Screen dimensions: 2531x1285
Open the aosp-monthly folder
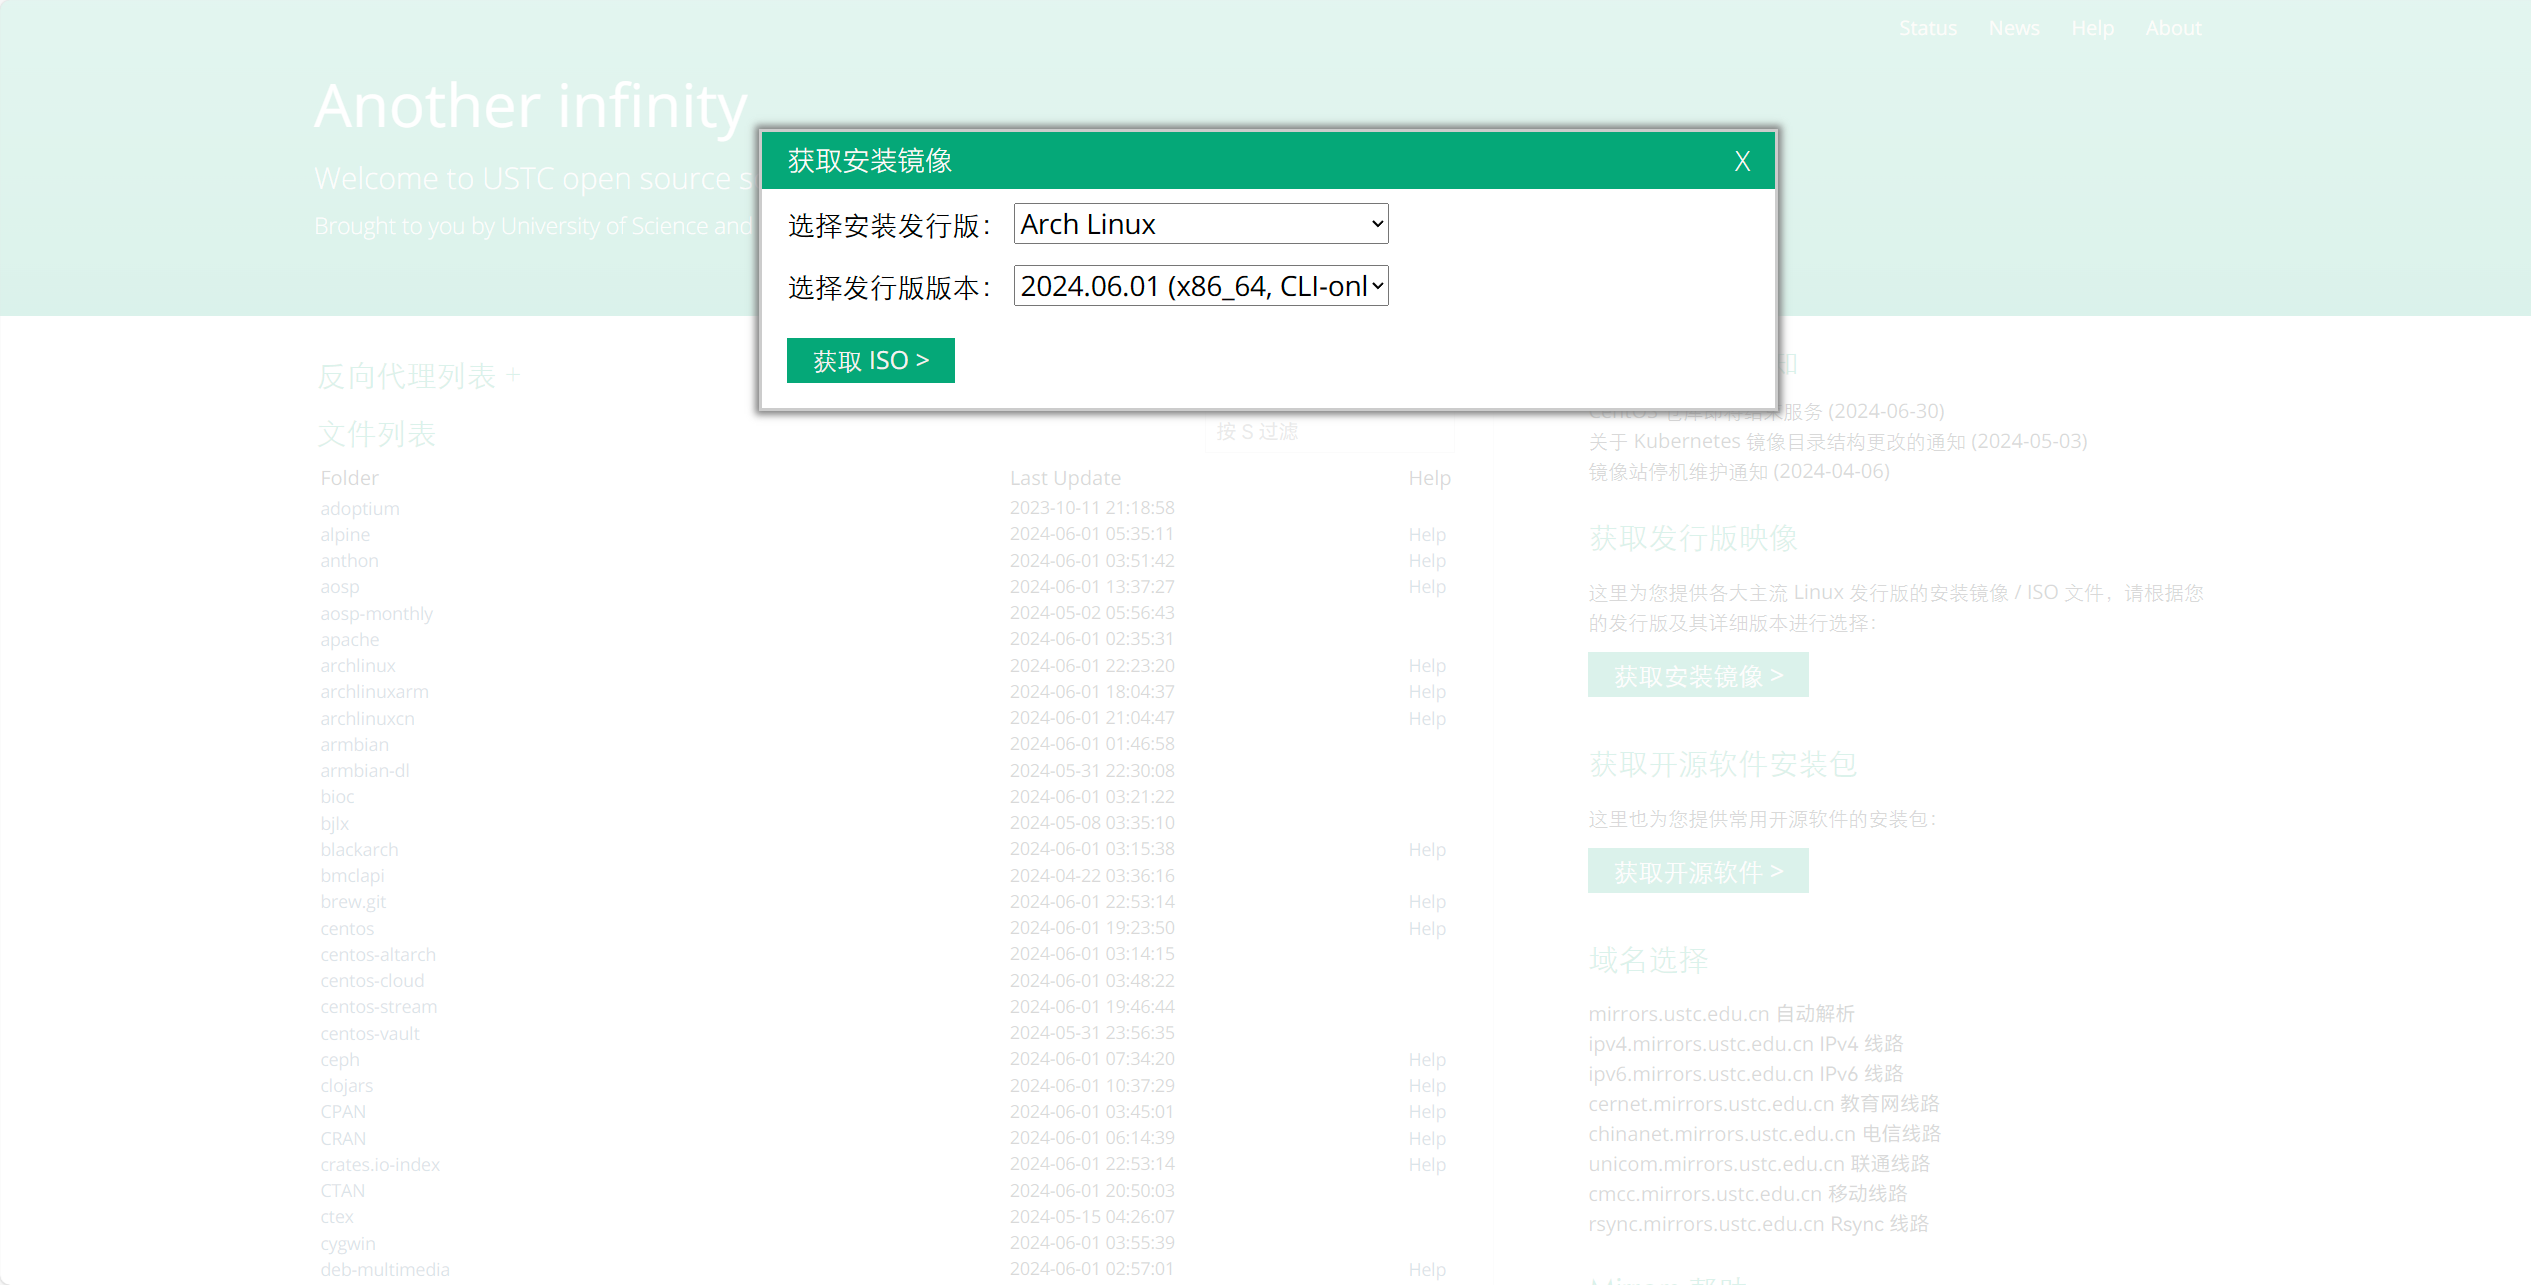pyautogui.click(x=376, y=613)
